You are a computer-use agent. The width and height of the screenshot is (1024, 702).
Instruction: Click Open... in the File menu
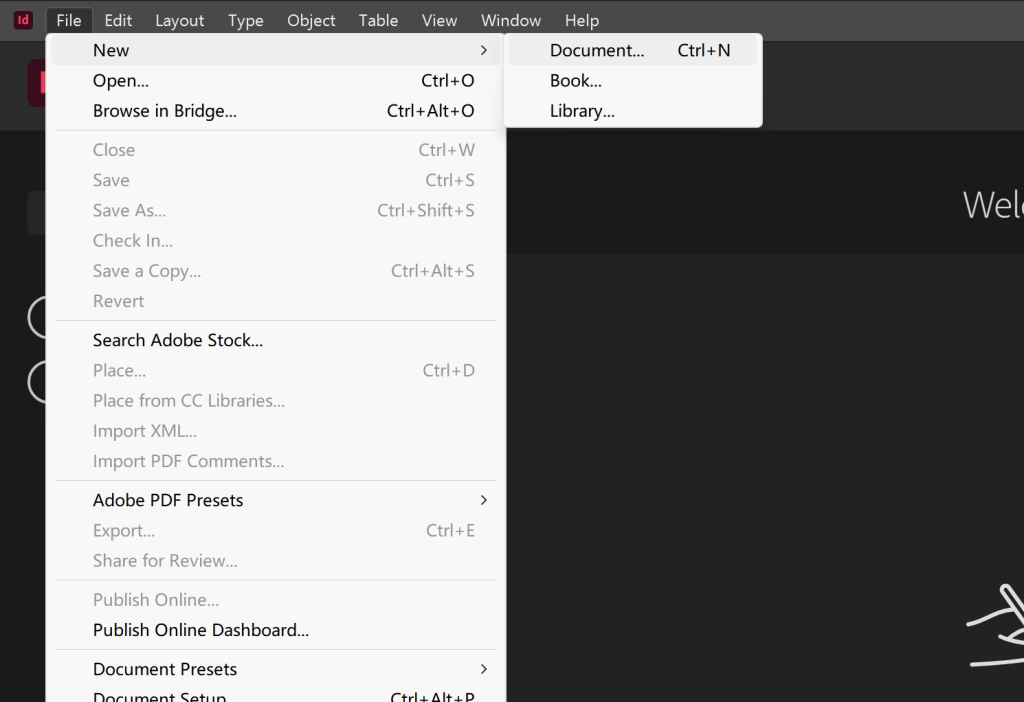121,81
